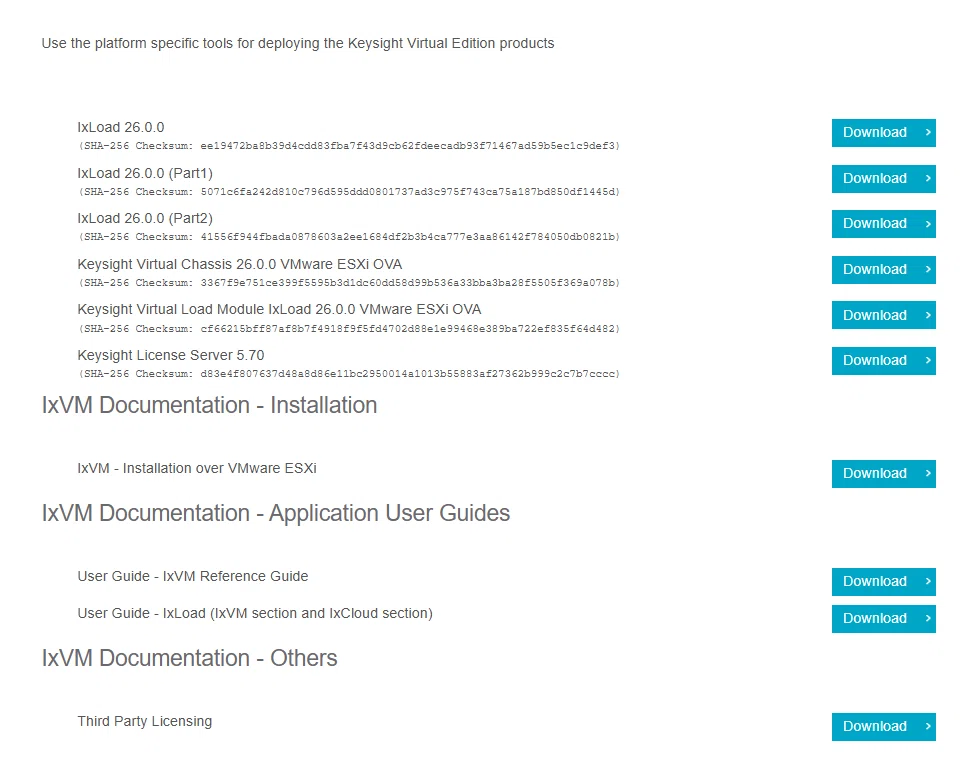963x767 pixels.
Task: Download IxLoad 26.0.0 base package
Action: [x=883, y=133]
